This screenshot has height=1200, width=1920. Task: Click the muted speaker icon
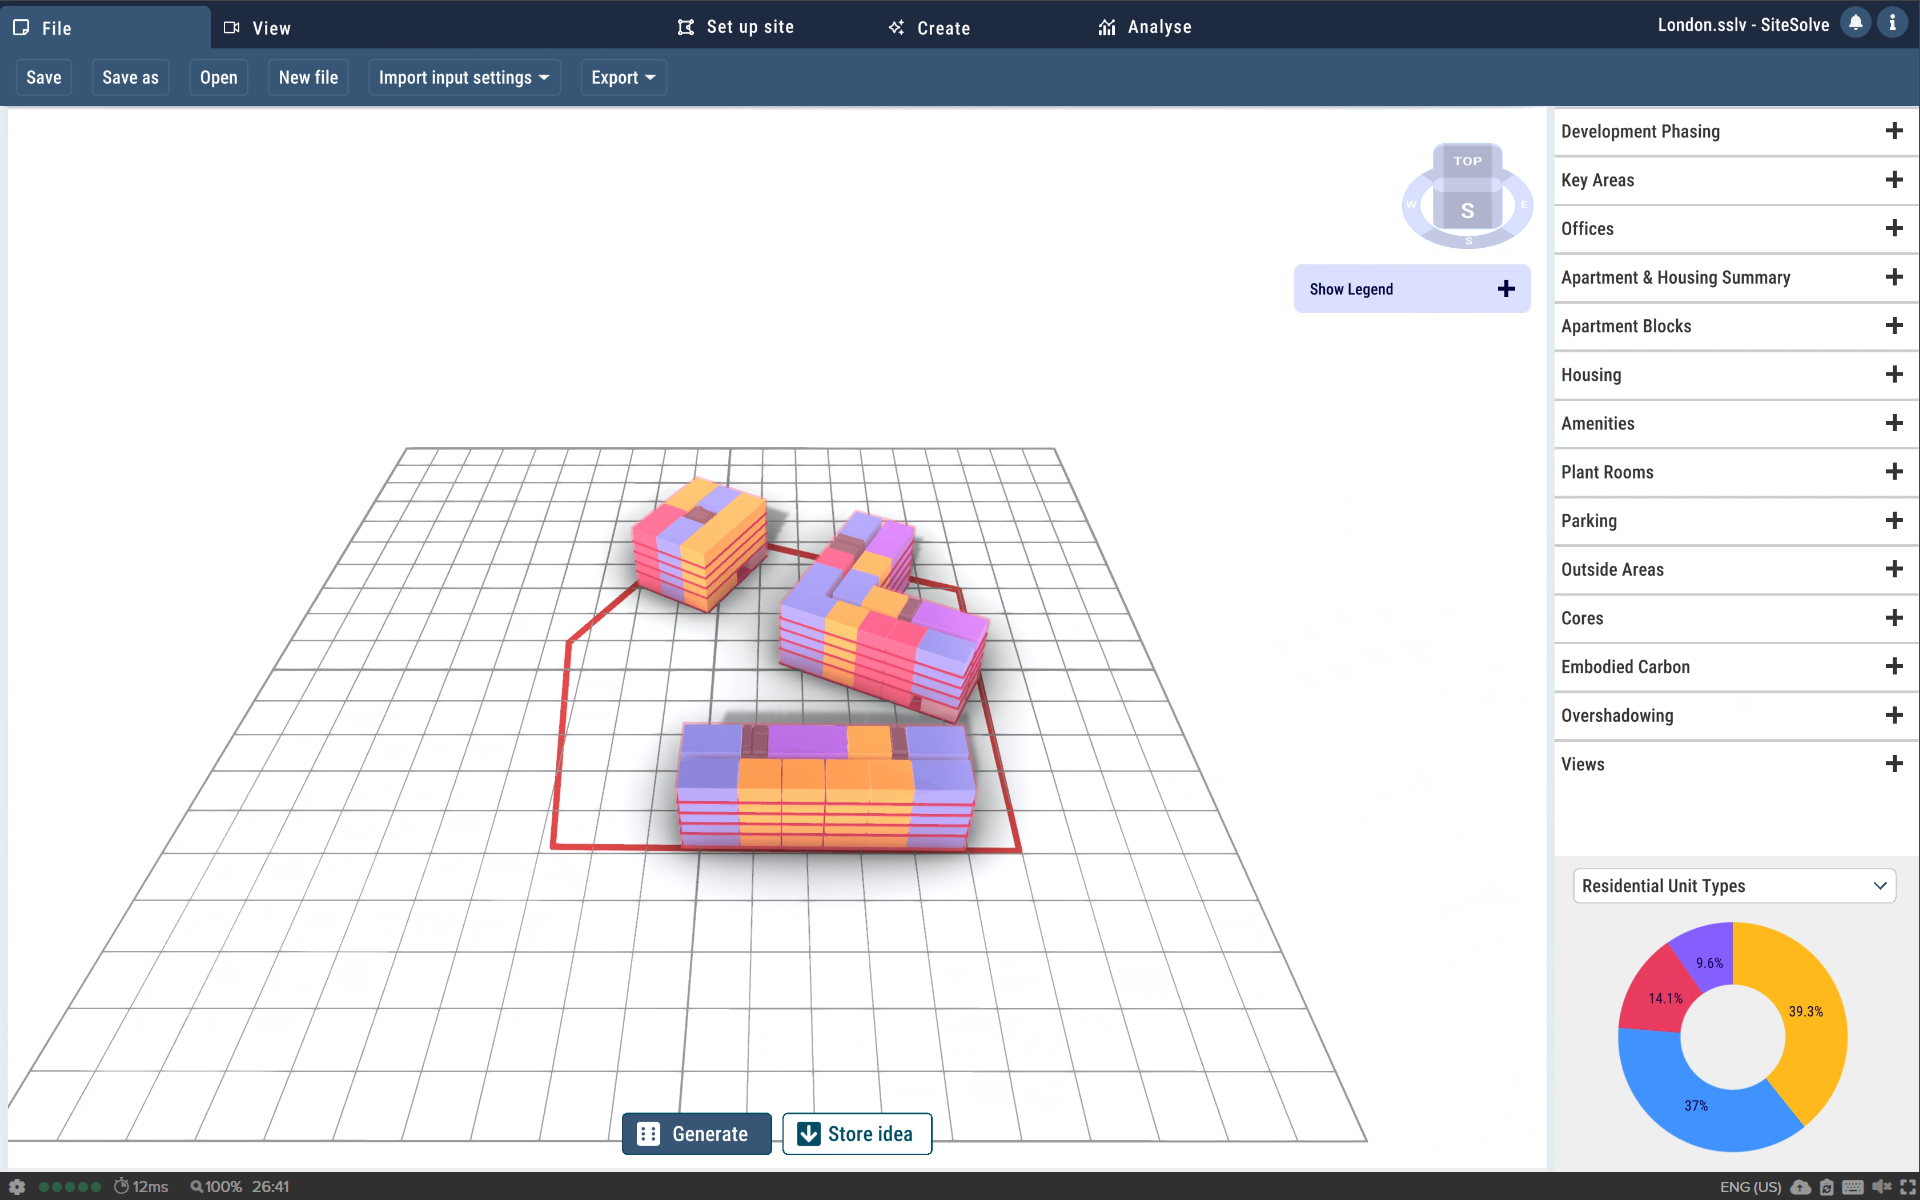(x=1881, y=1187)
